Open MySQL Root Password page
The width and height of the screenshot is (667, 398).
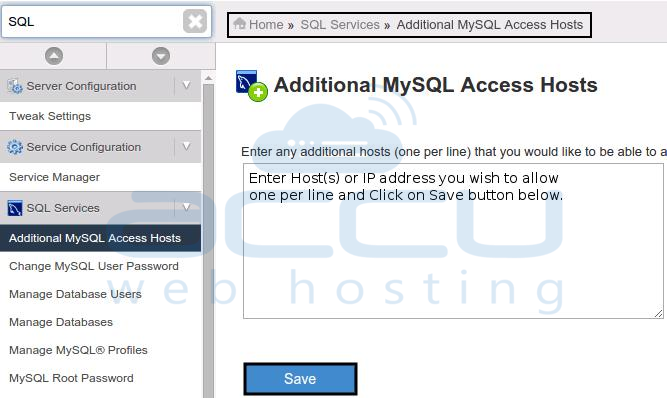pyautogui.click(x=71, y=378)
